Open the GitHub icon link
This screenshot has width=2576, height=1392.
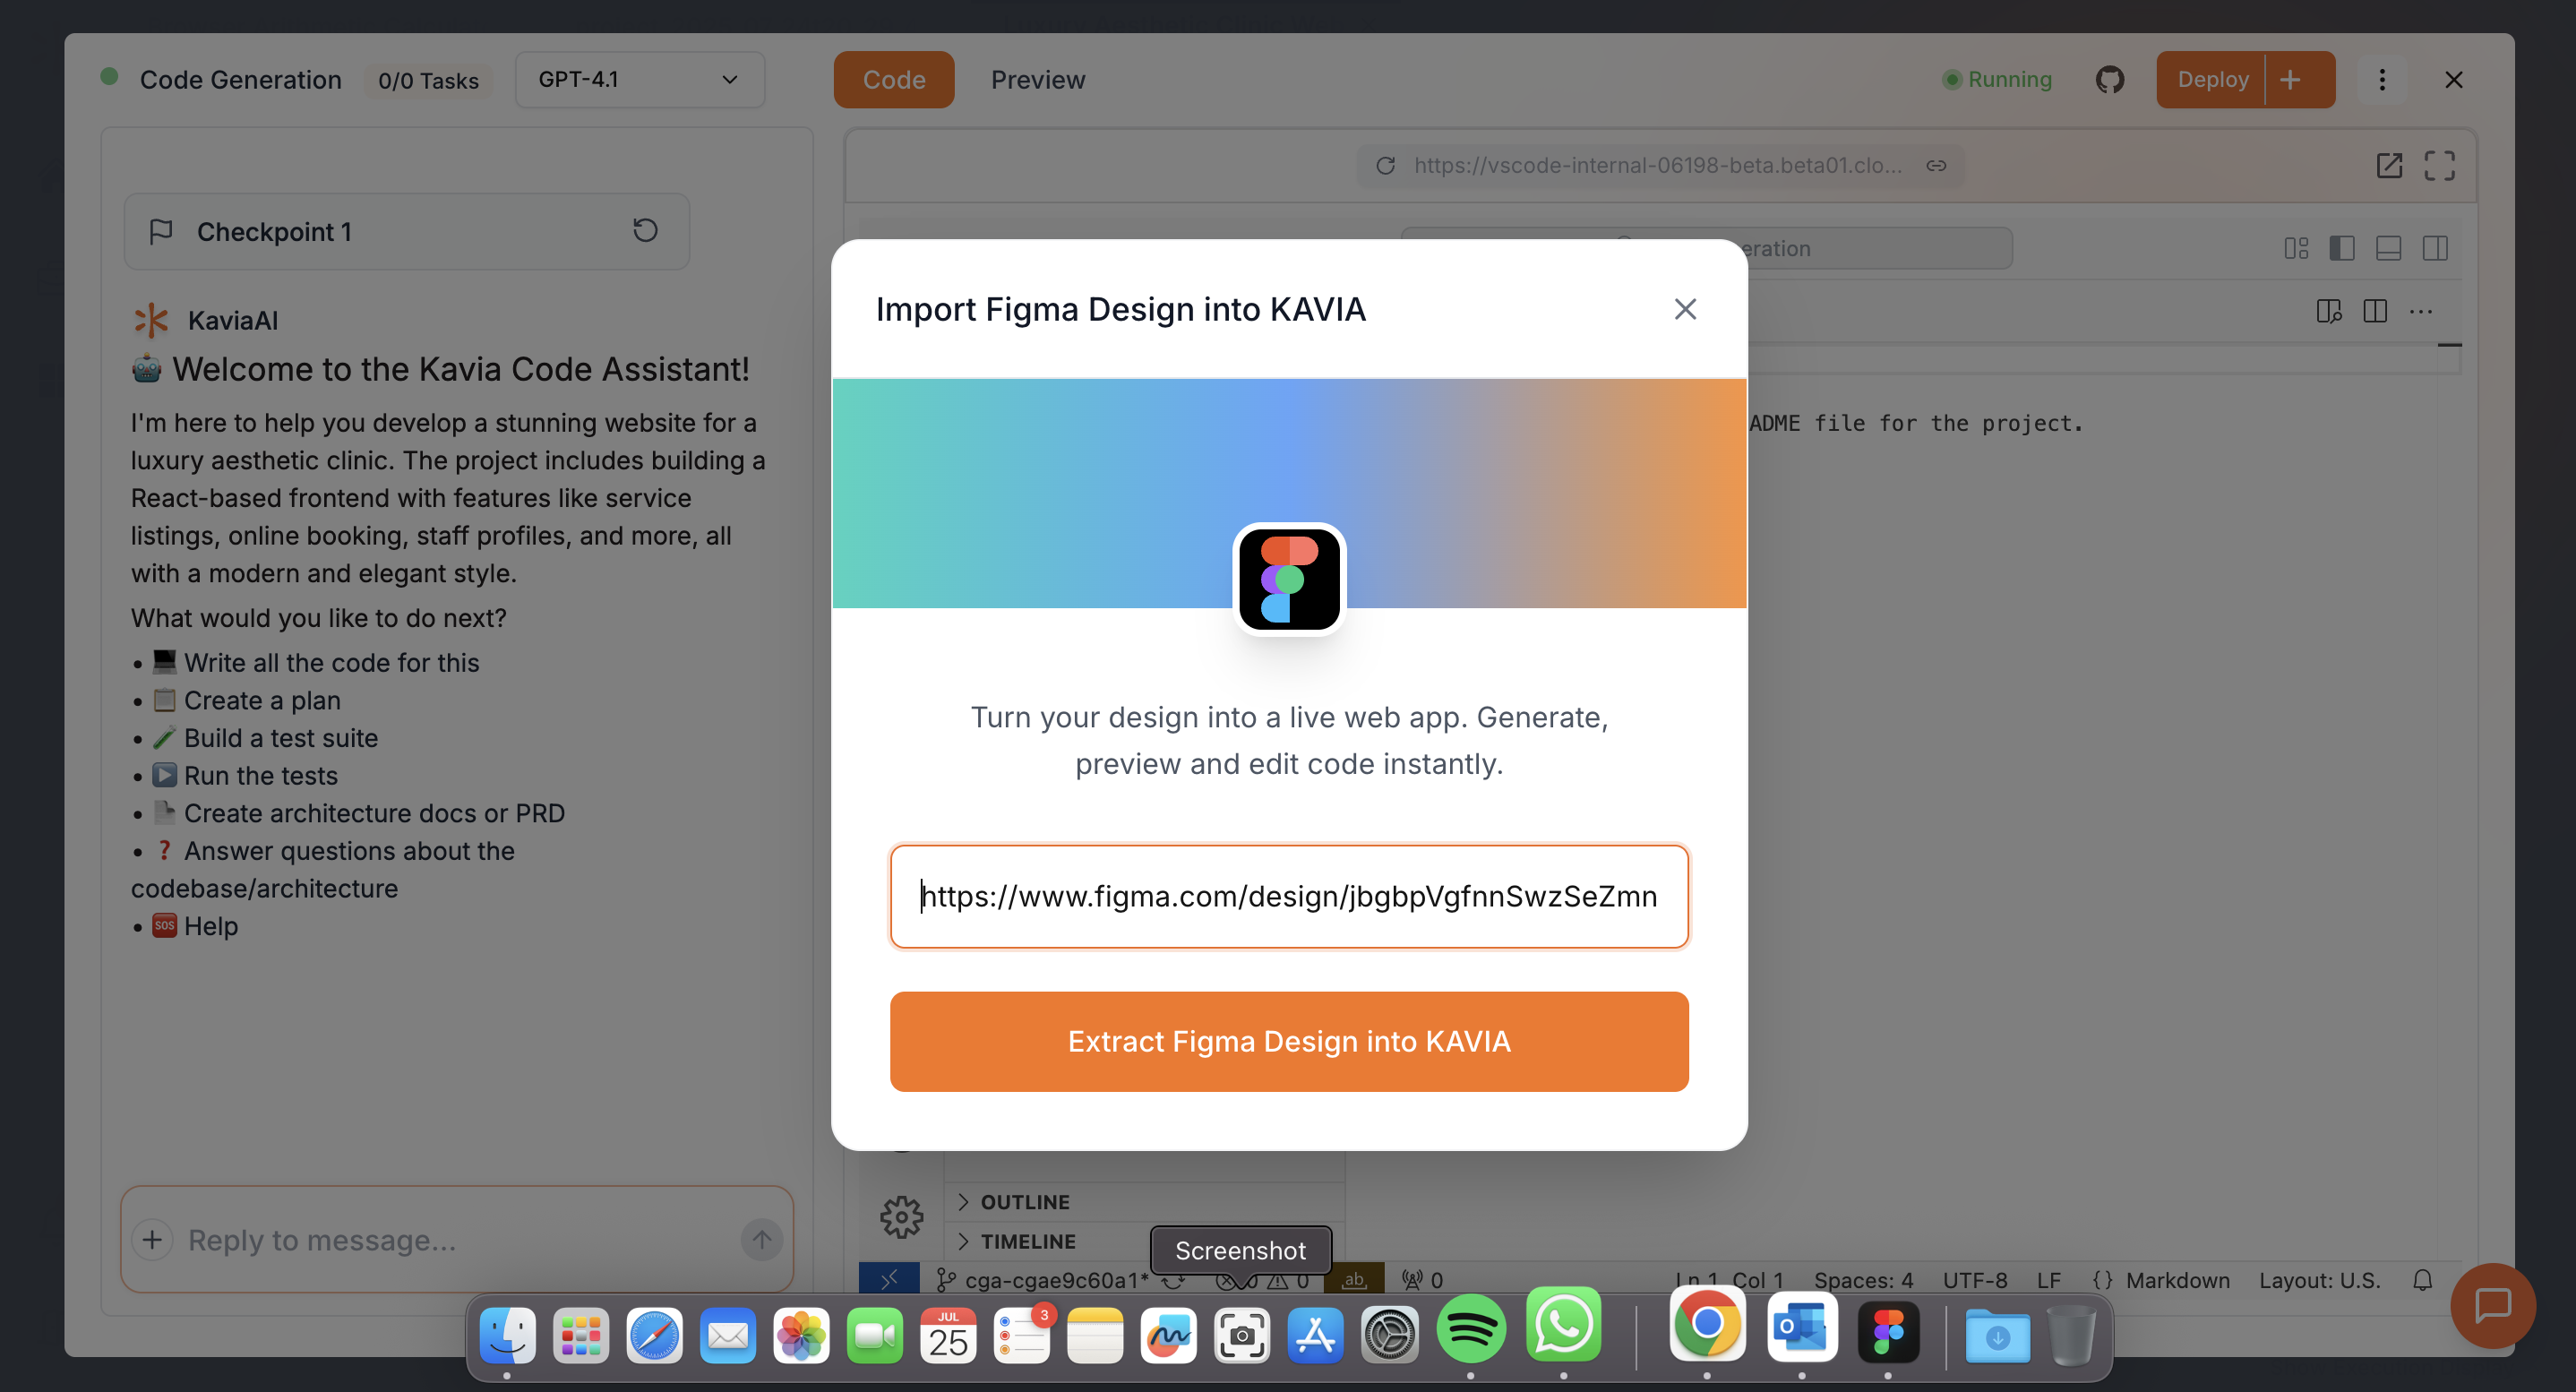pyautogui.click(x=2109, y=79)
